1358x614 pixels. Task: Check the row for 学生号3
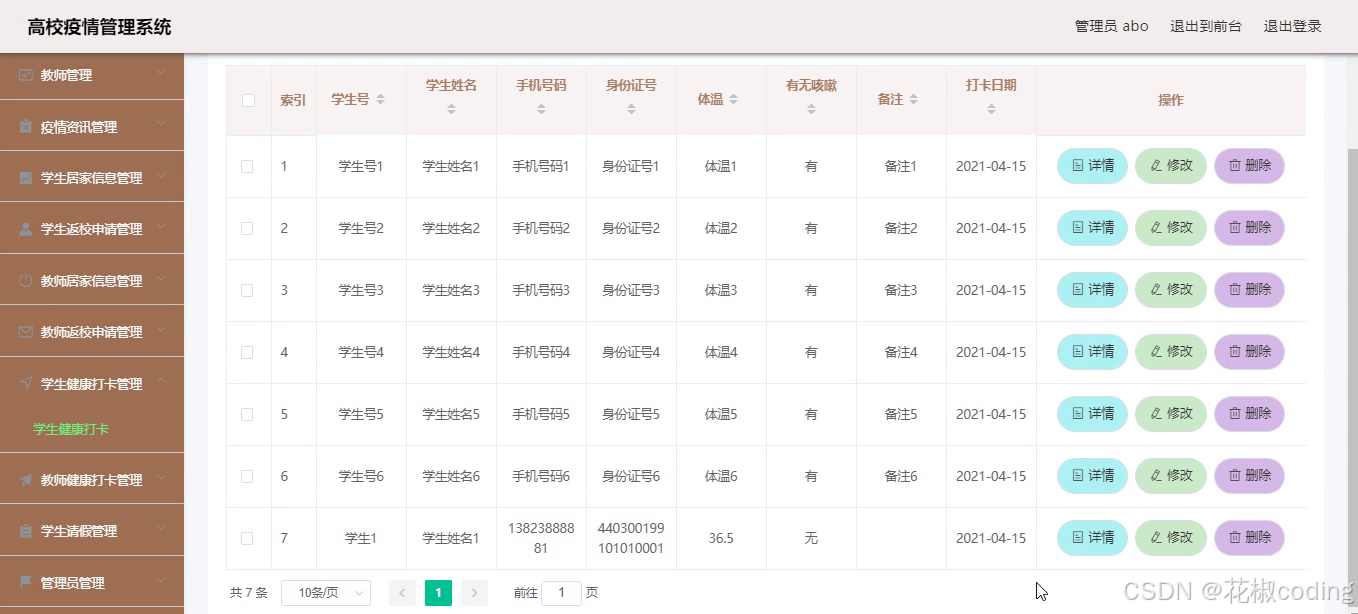(x=247, y=290)
